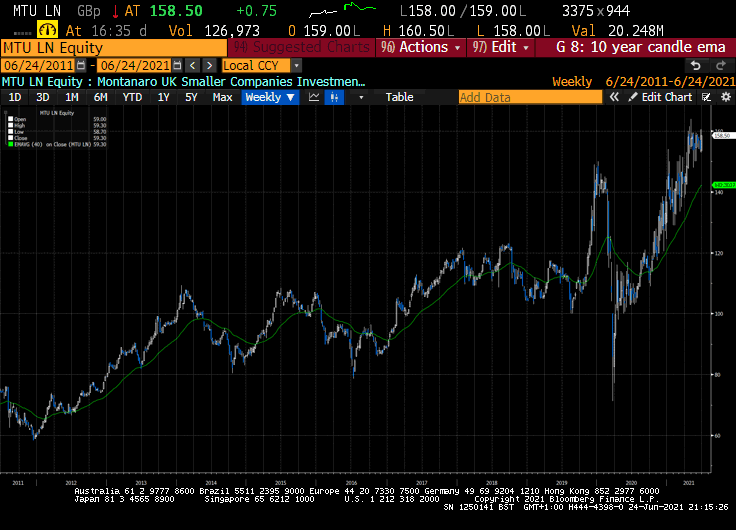The image size is (736, 530).
Task: Click the last price label 158.50 on axis
Action: [722, 136]
